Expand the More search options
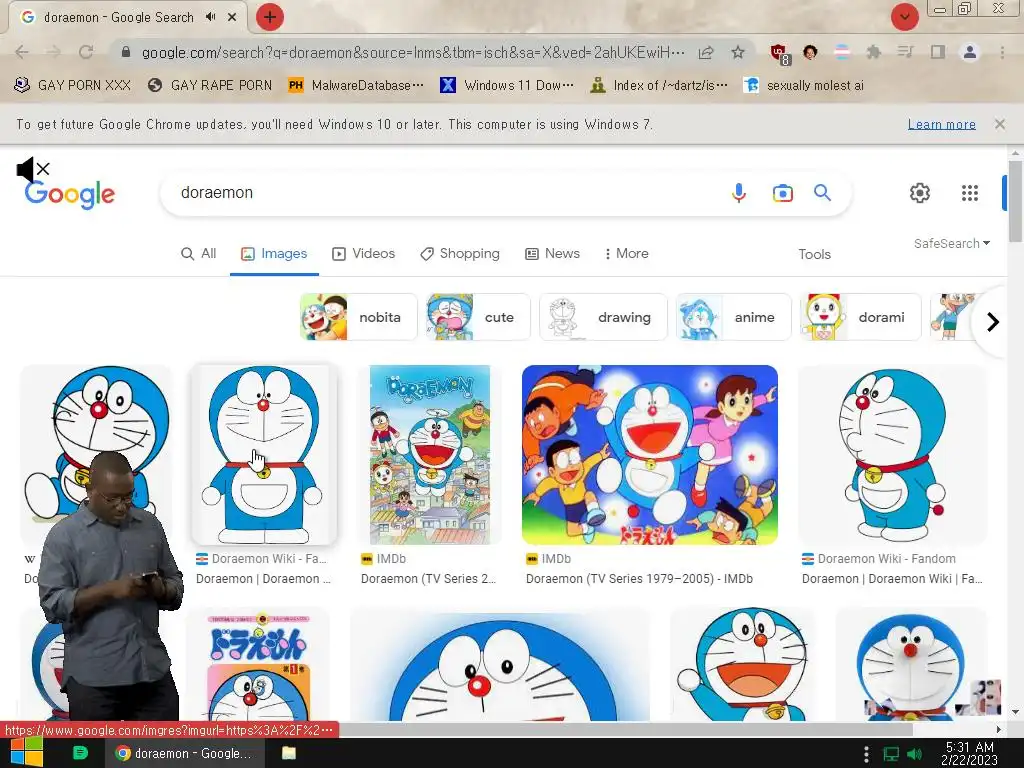 (x=626, y=253)
